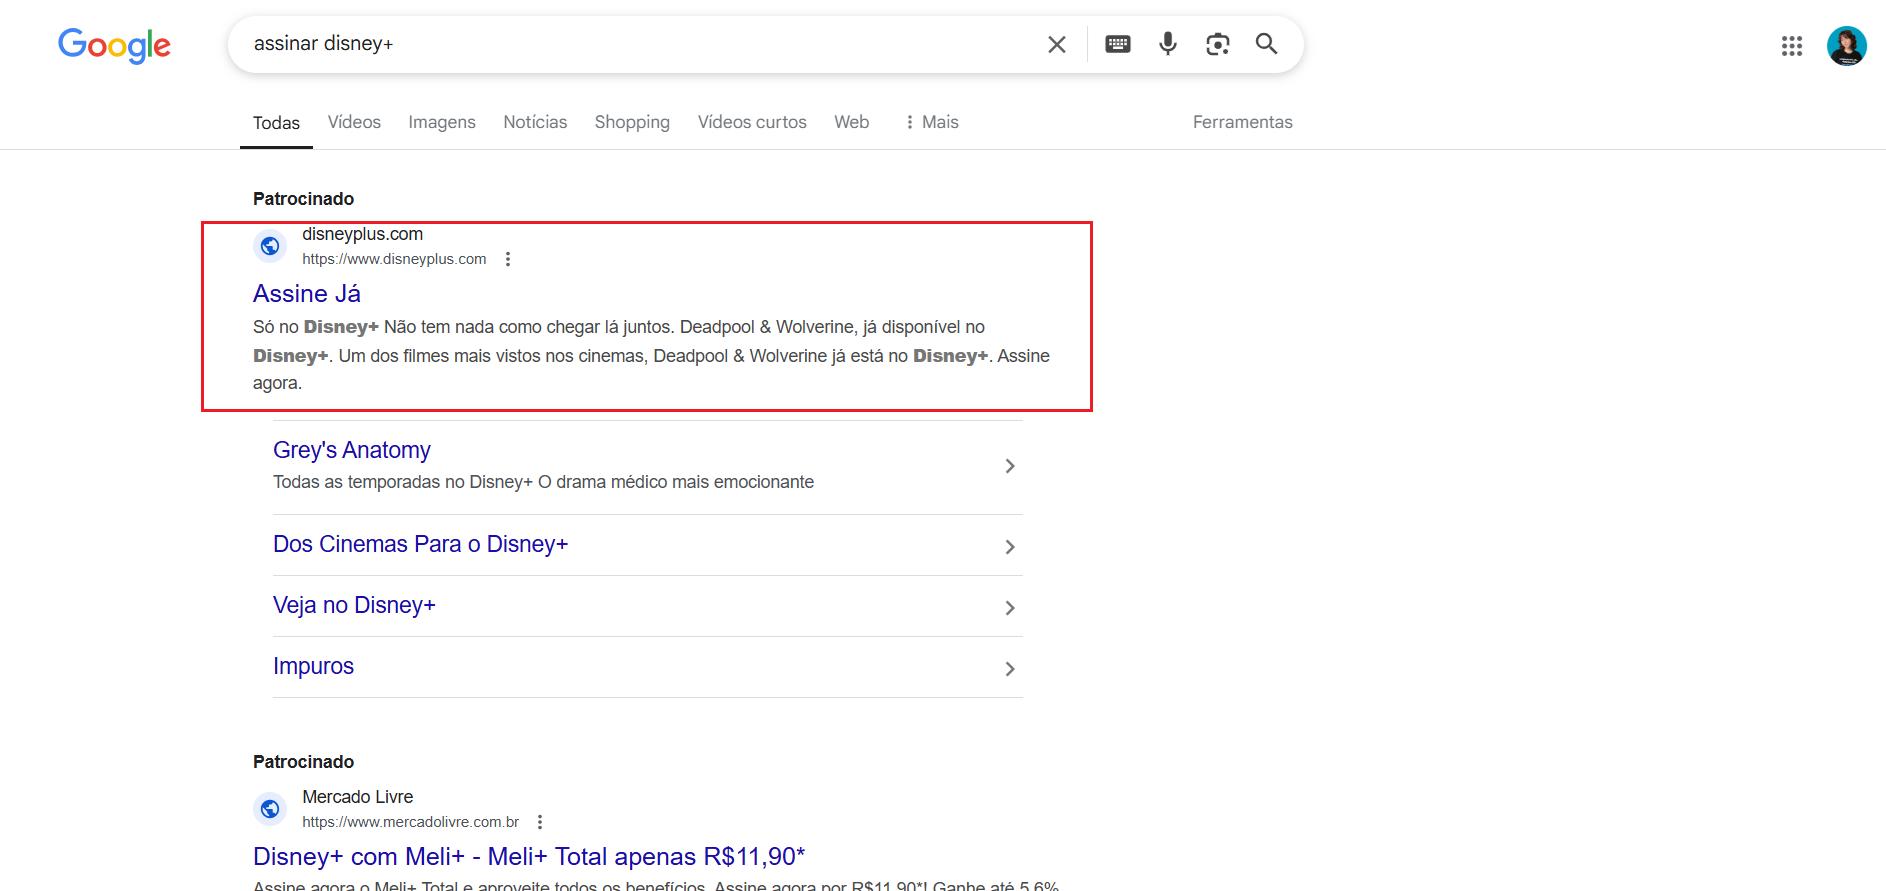The width and height of the screenshot is (1886, 891).
Task: Open ad options menu beside mercadolivre.com.br URL
Action: pos(540,822)
